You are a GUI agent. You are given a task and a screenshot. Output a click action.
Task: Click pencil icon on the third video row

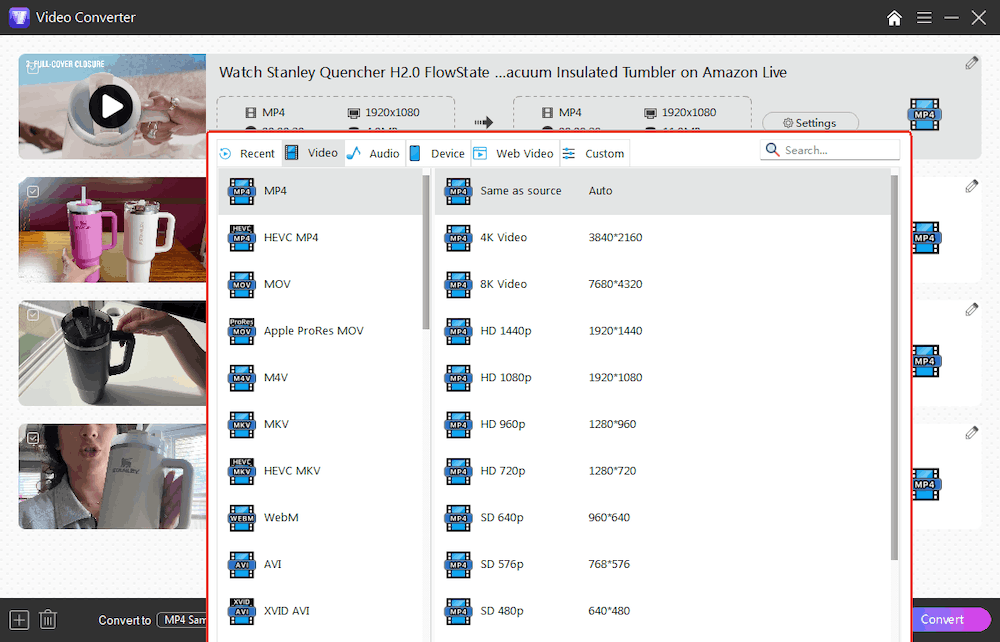pyautogui.click(x=971, y=309)
